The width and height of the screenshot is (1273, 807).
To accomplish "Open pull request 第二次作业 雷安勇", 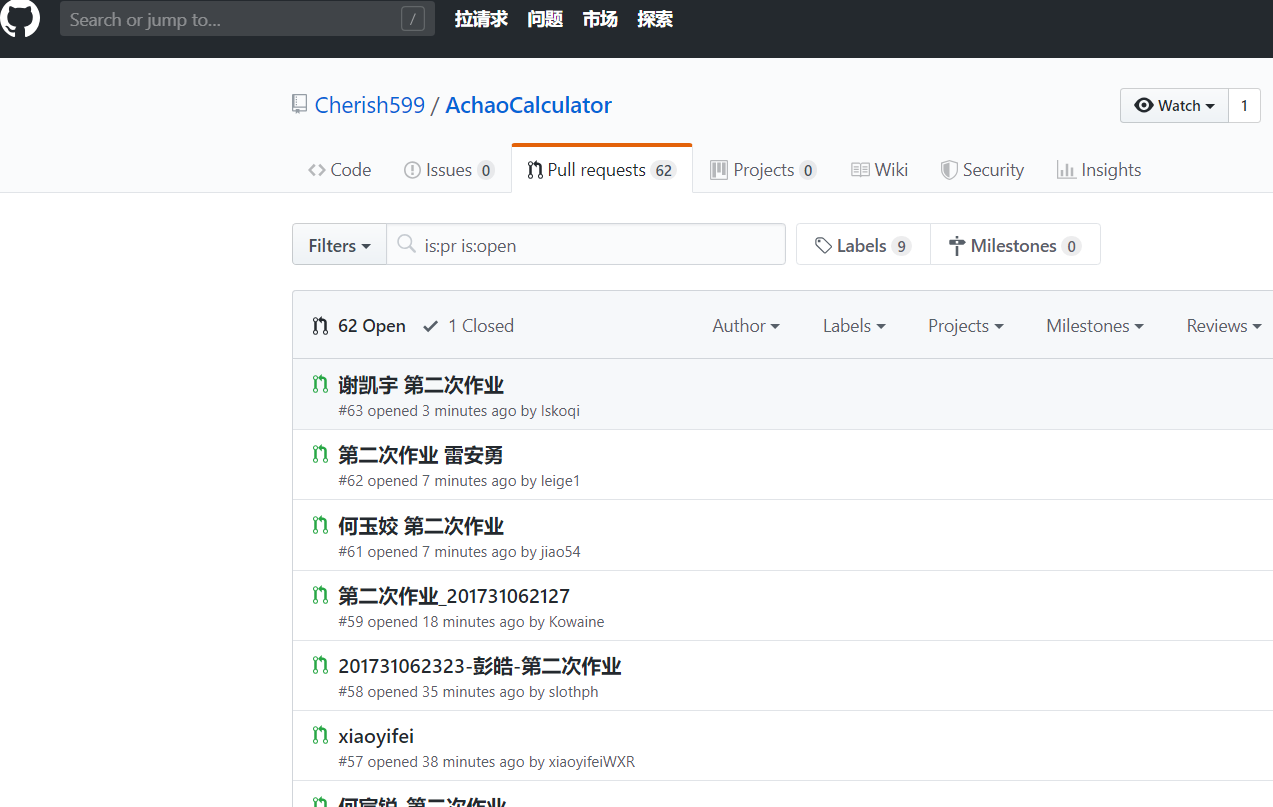I will tap(421, 455).
